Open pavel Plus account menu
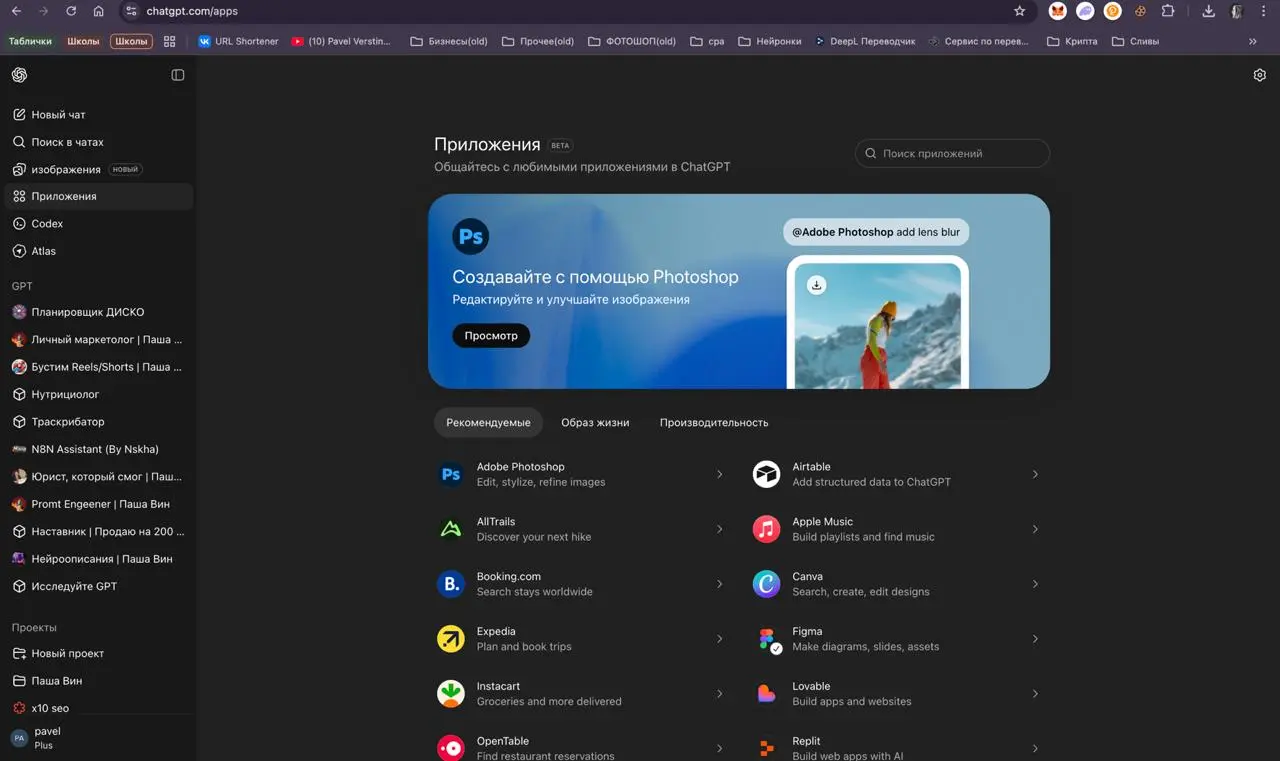Viewport: 1280px width, 761px height. click(98, 738)
